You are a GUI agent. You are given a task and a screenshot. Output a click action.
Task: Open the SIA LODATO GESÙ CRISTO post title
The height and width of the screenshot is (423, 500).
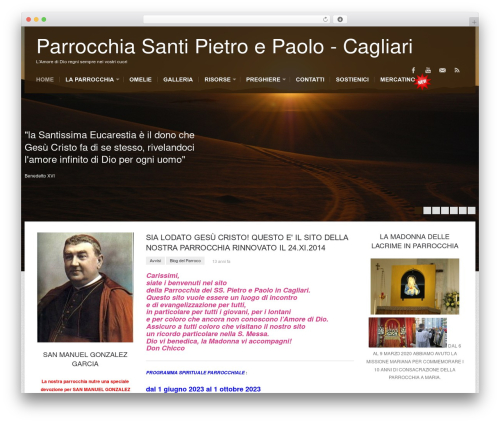click(x=247, y=242)
